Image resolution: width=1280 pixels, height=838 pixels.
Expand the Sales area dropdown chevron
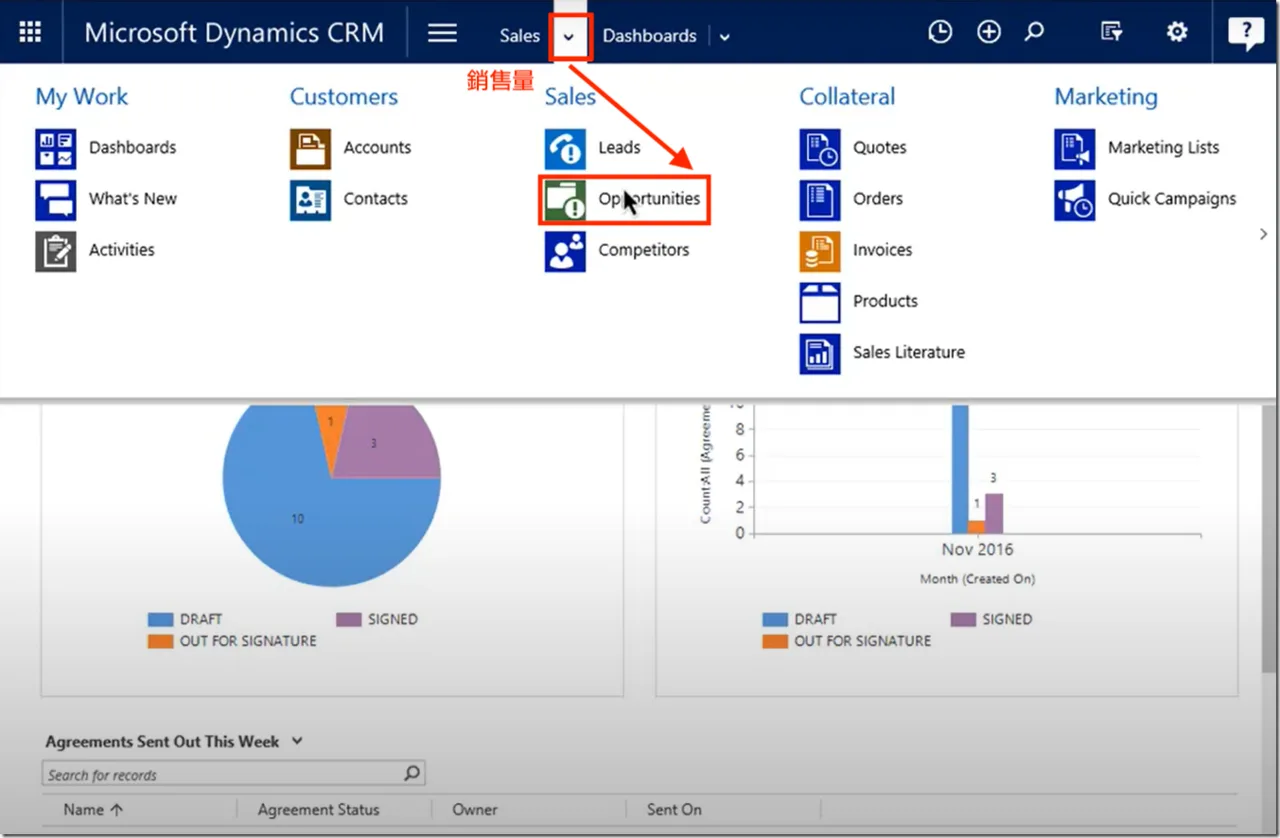pyautogui.click(x=569, y=36)
